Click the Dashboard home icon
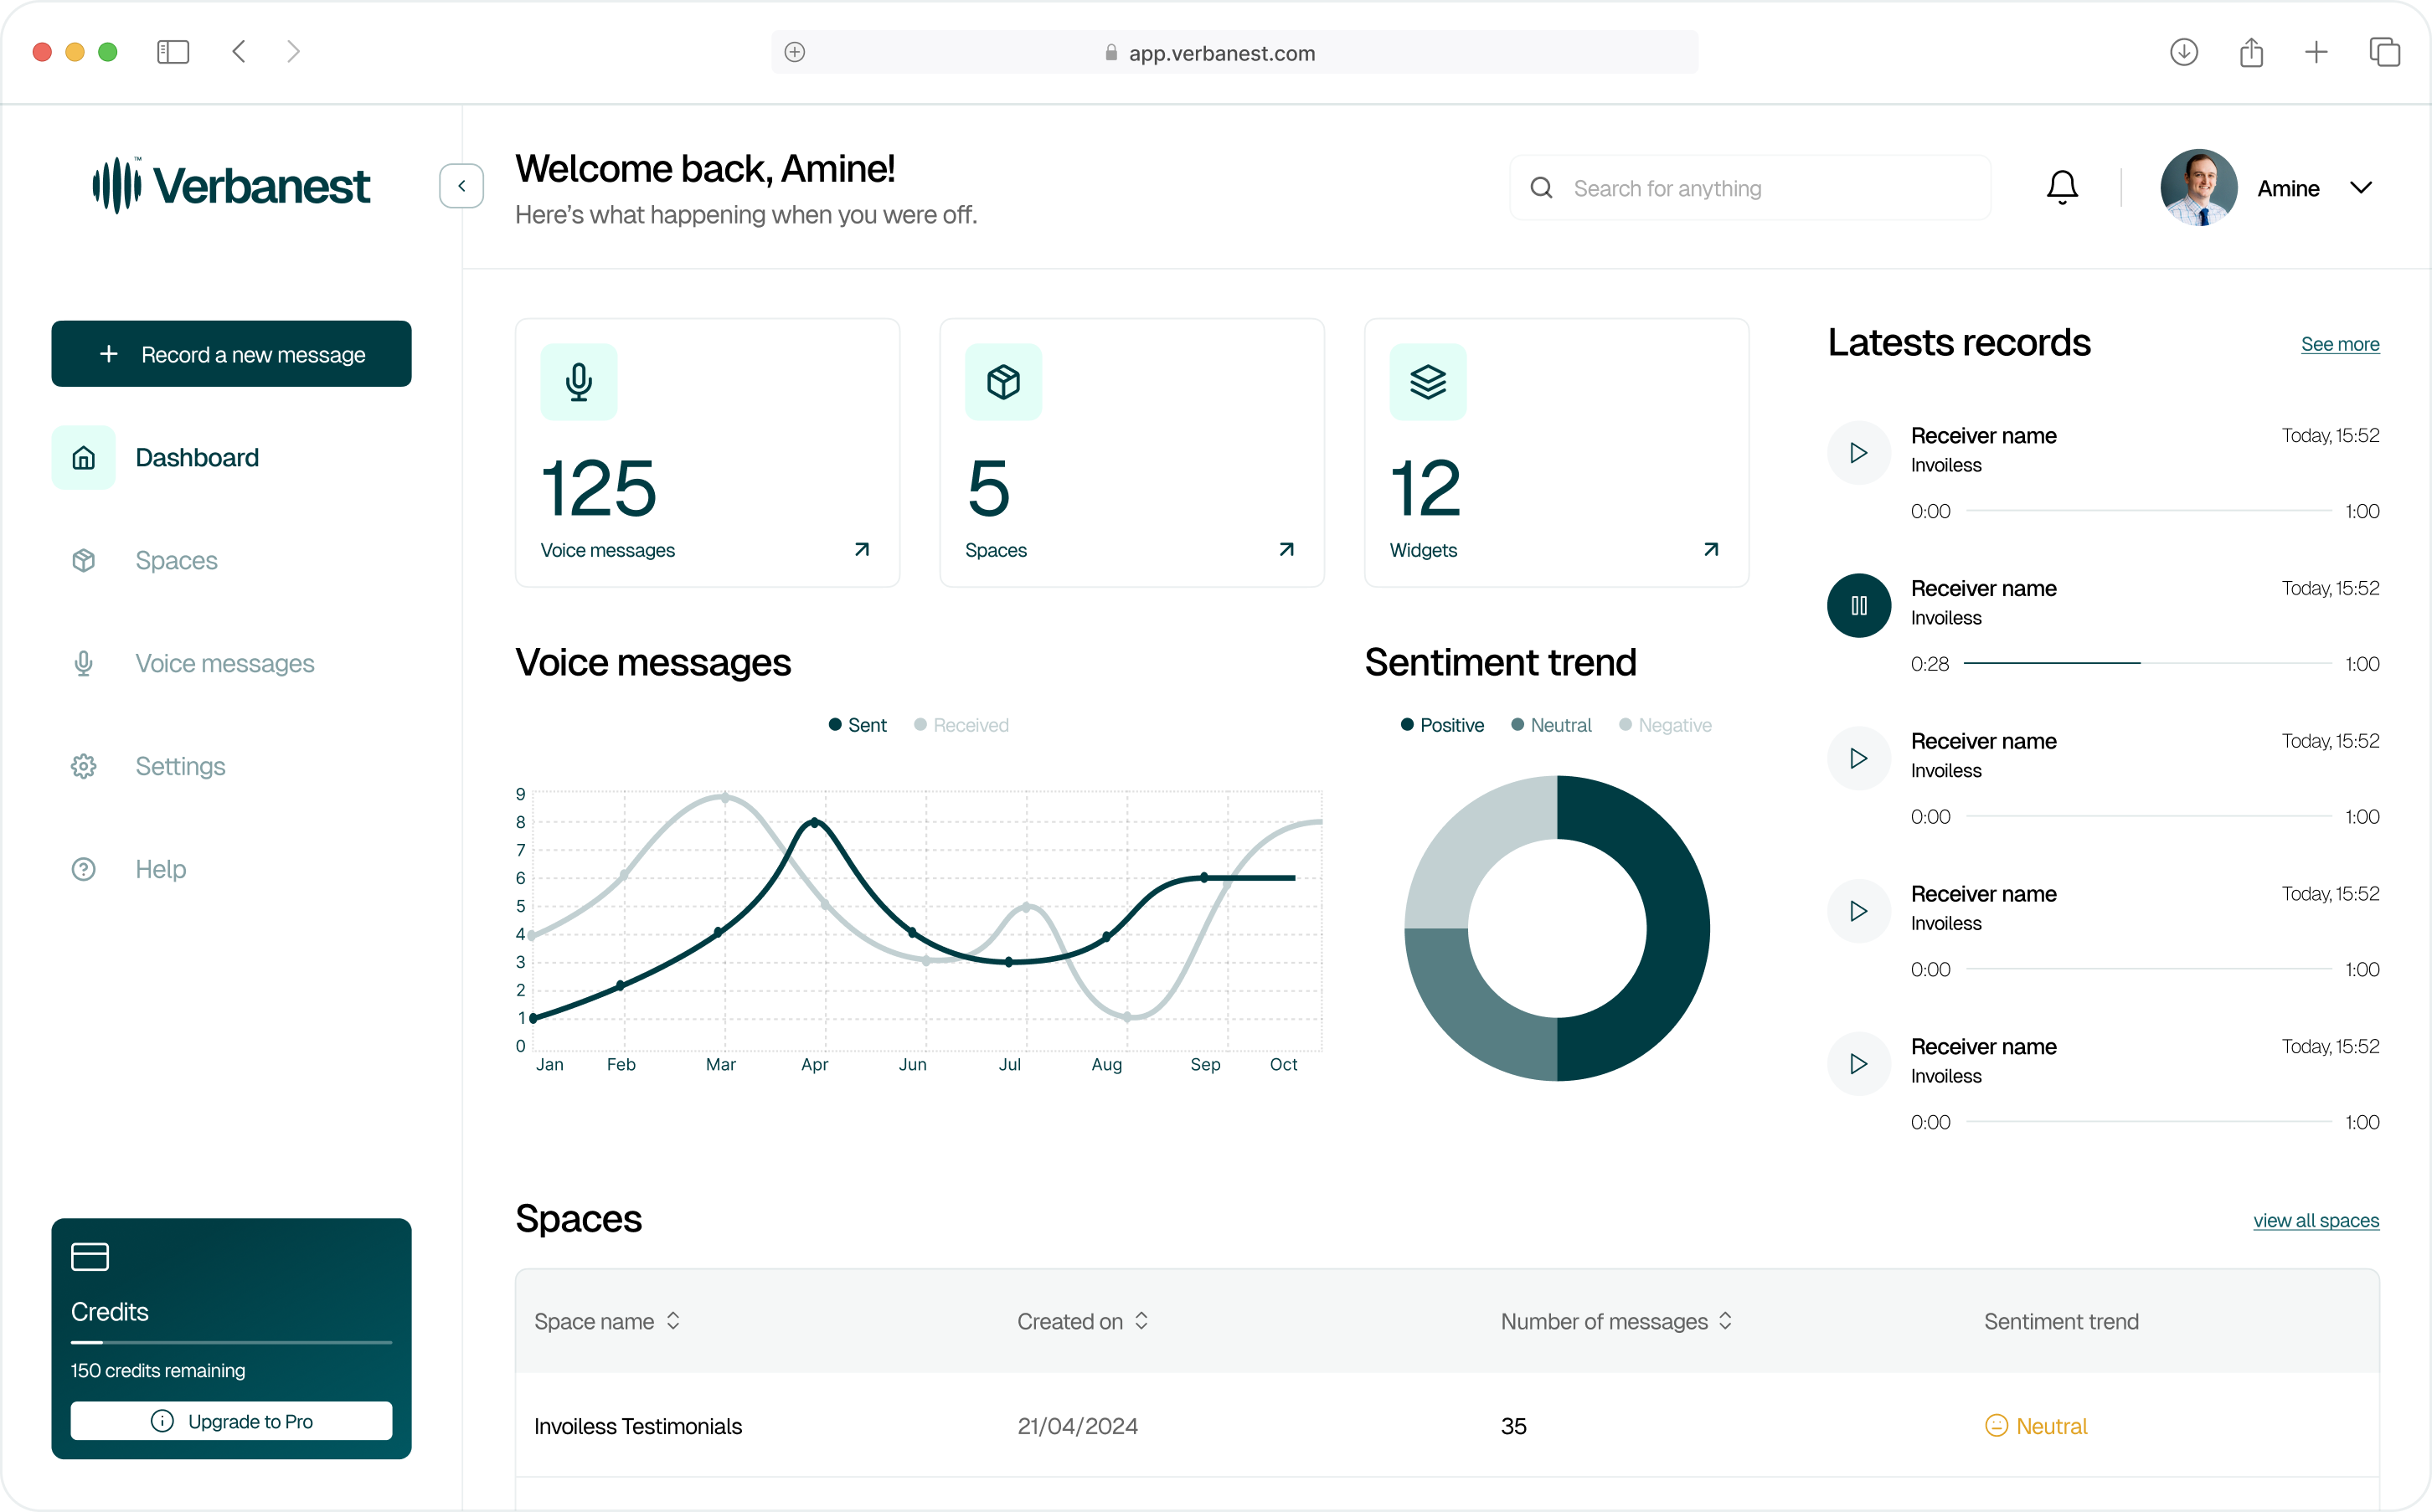Viewport: 2432px width, 1512px height. 84,458
